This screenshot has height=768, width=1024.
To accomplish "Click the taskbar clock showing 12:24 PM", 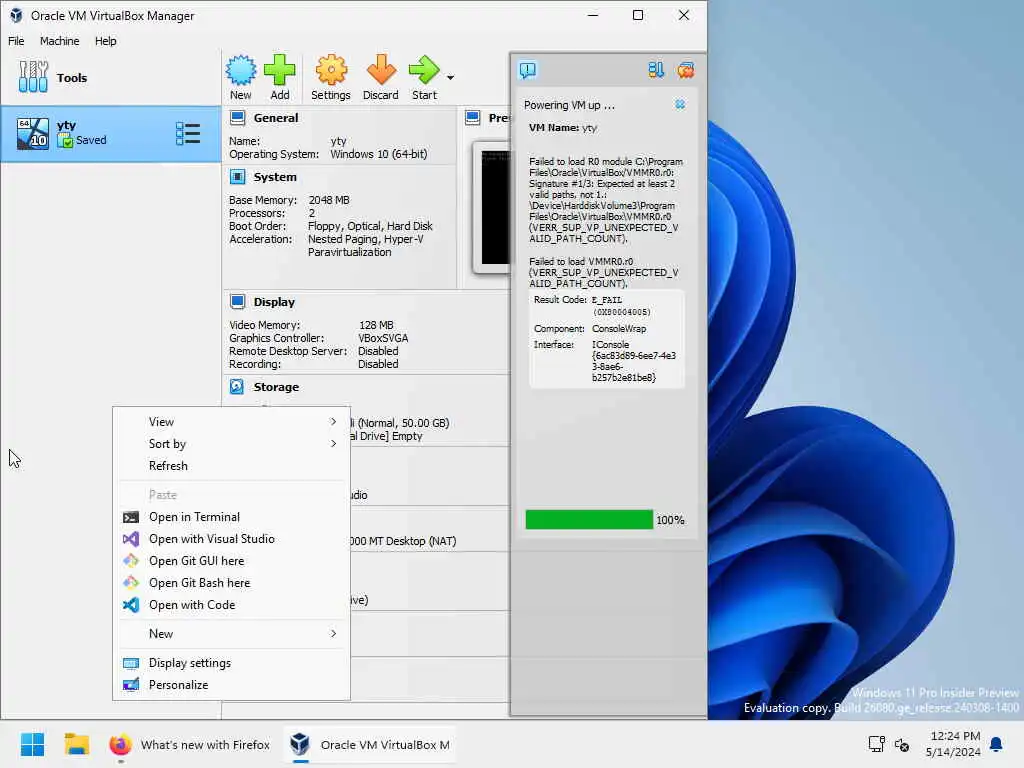I will tap(953, 744).
